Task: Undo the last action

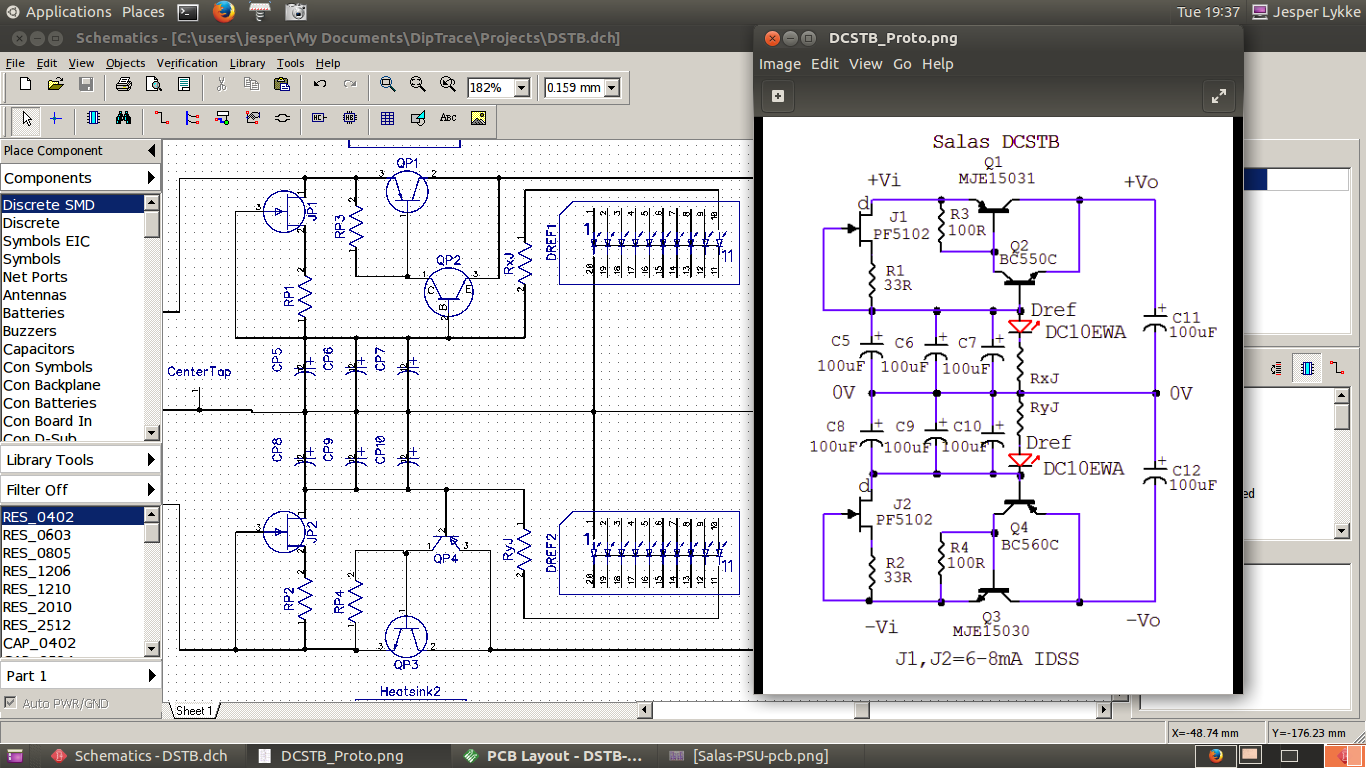Action: tap(320, 86)
